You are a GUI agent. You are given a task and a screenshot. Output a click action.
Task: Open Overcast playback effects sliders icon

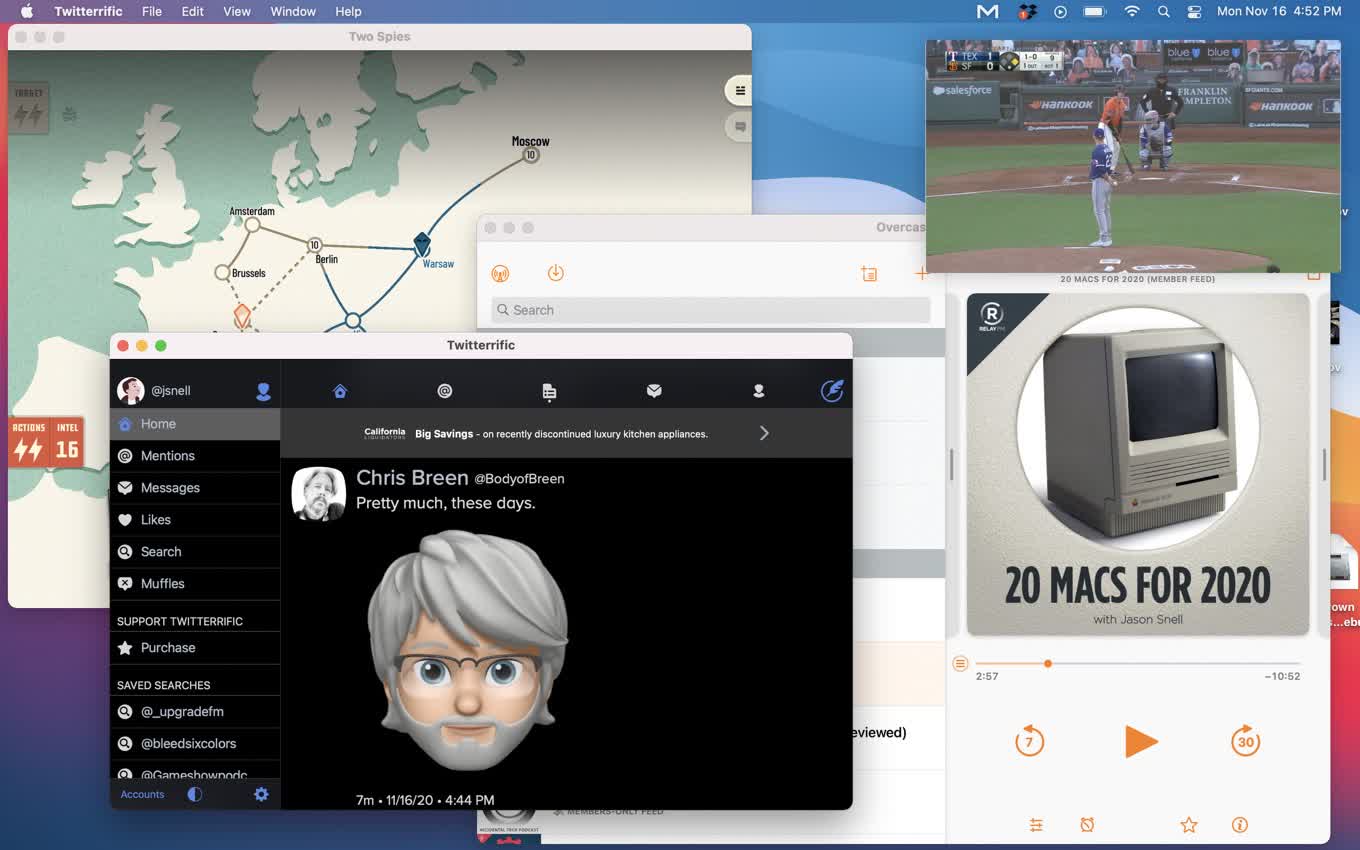(1036, 825)
